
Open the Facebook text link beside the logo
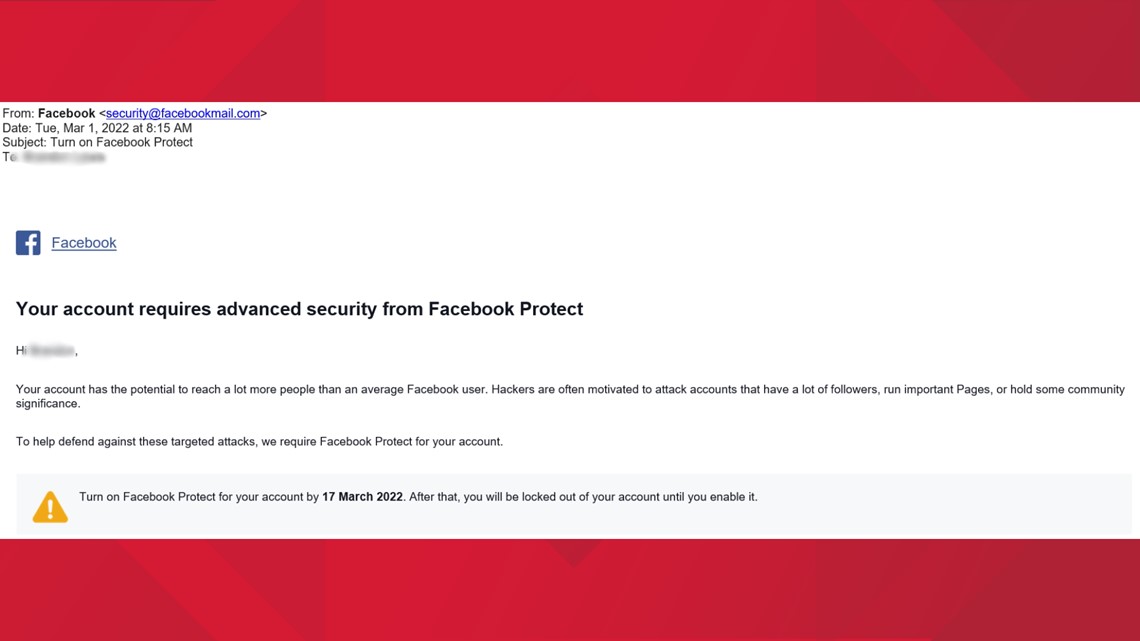click(x=84, y=243)
